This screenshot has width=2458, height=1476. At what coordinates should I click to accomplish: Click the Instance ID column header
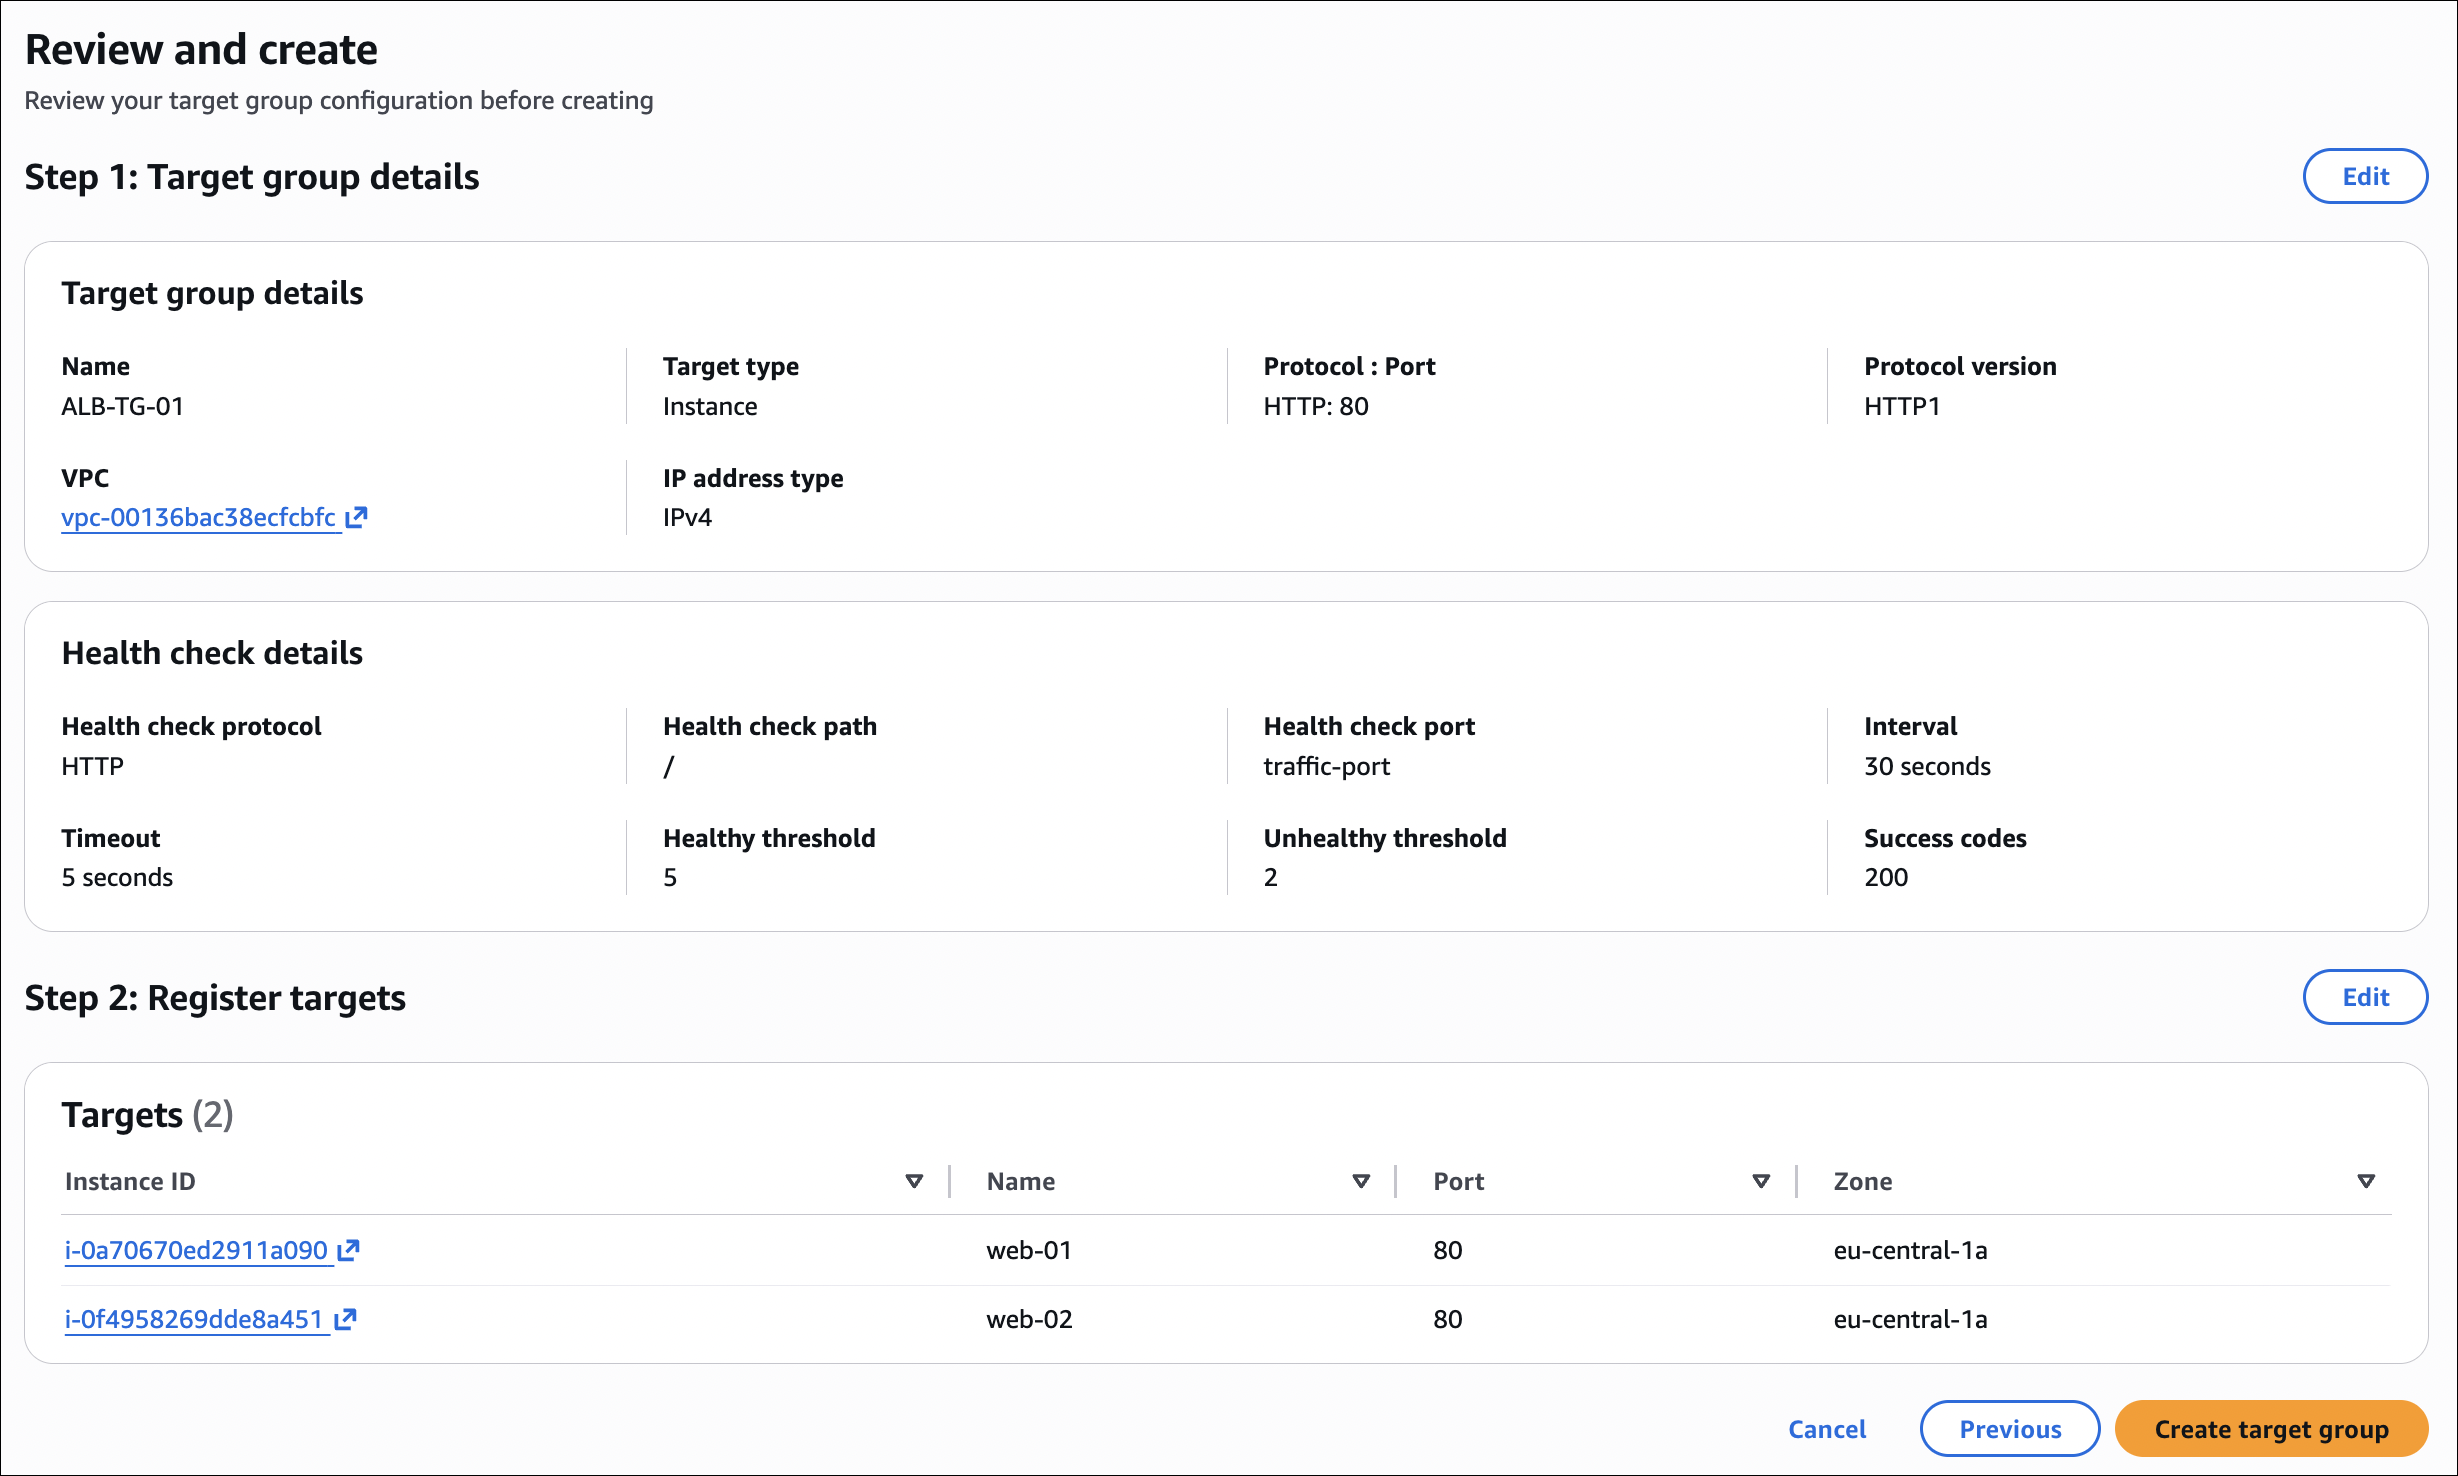[130, 1181]
